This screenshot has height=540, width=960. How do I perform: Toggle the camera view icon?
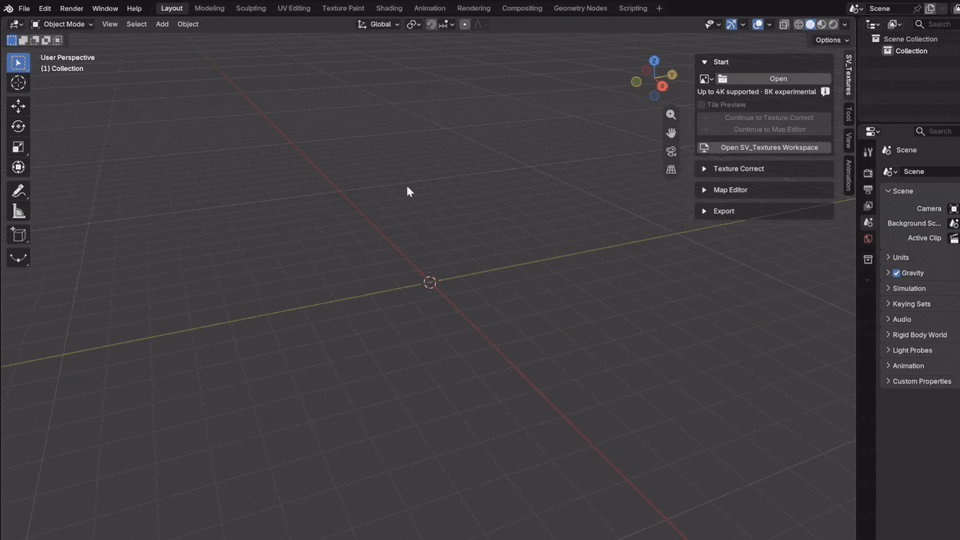(x=671, y=151)
